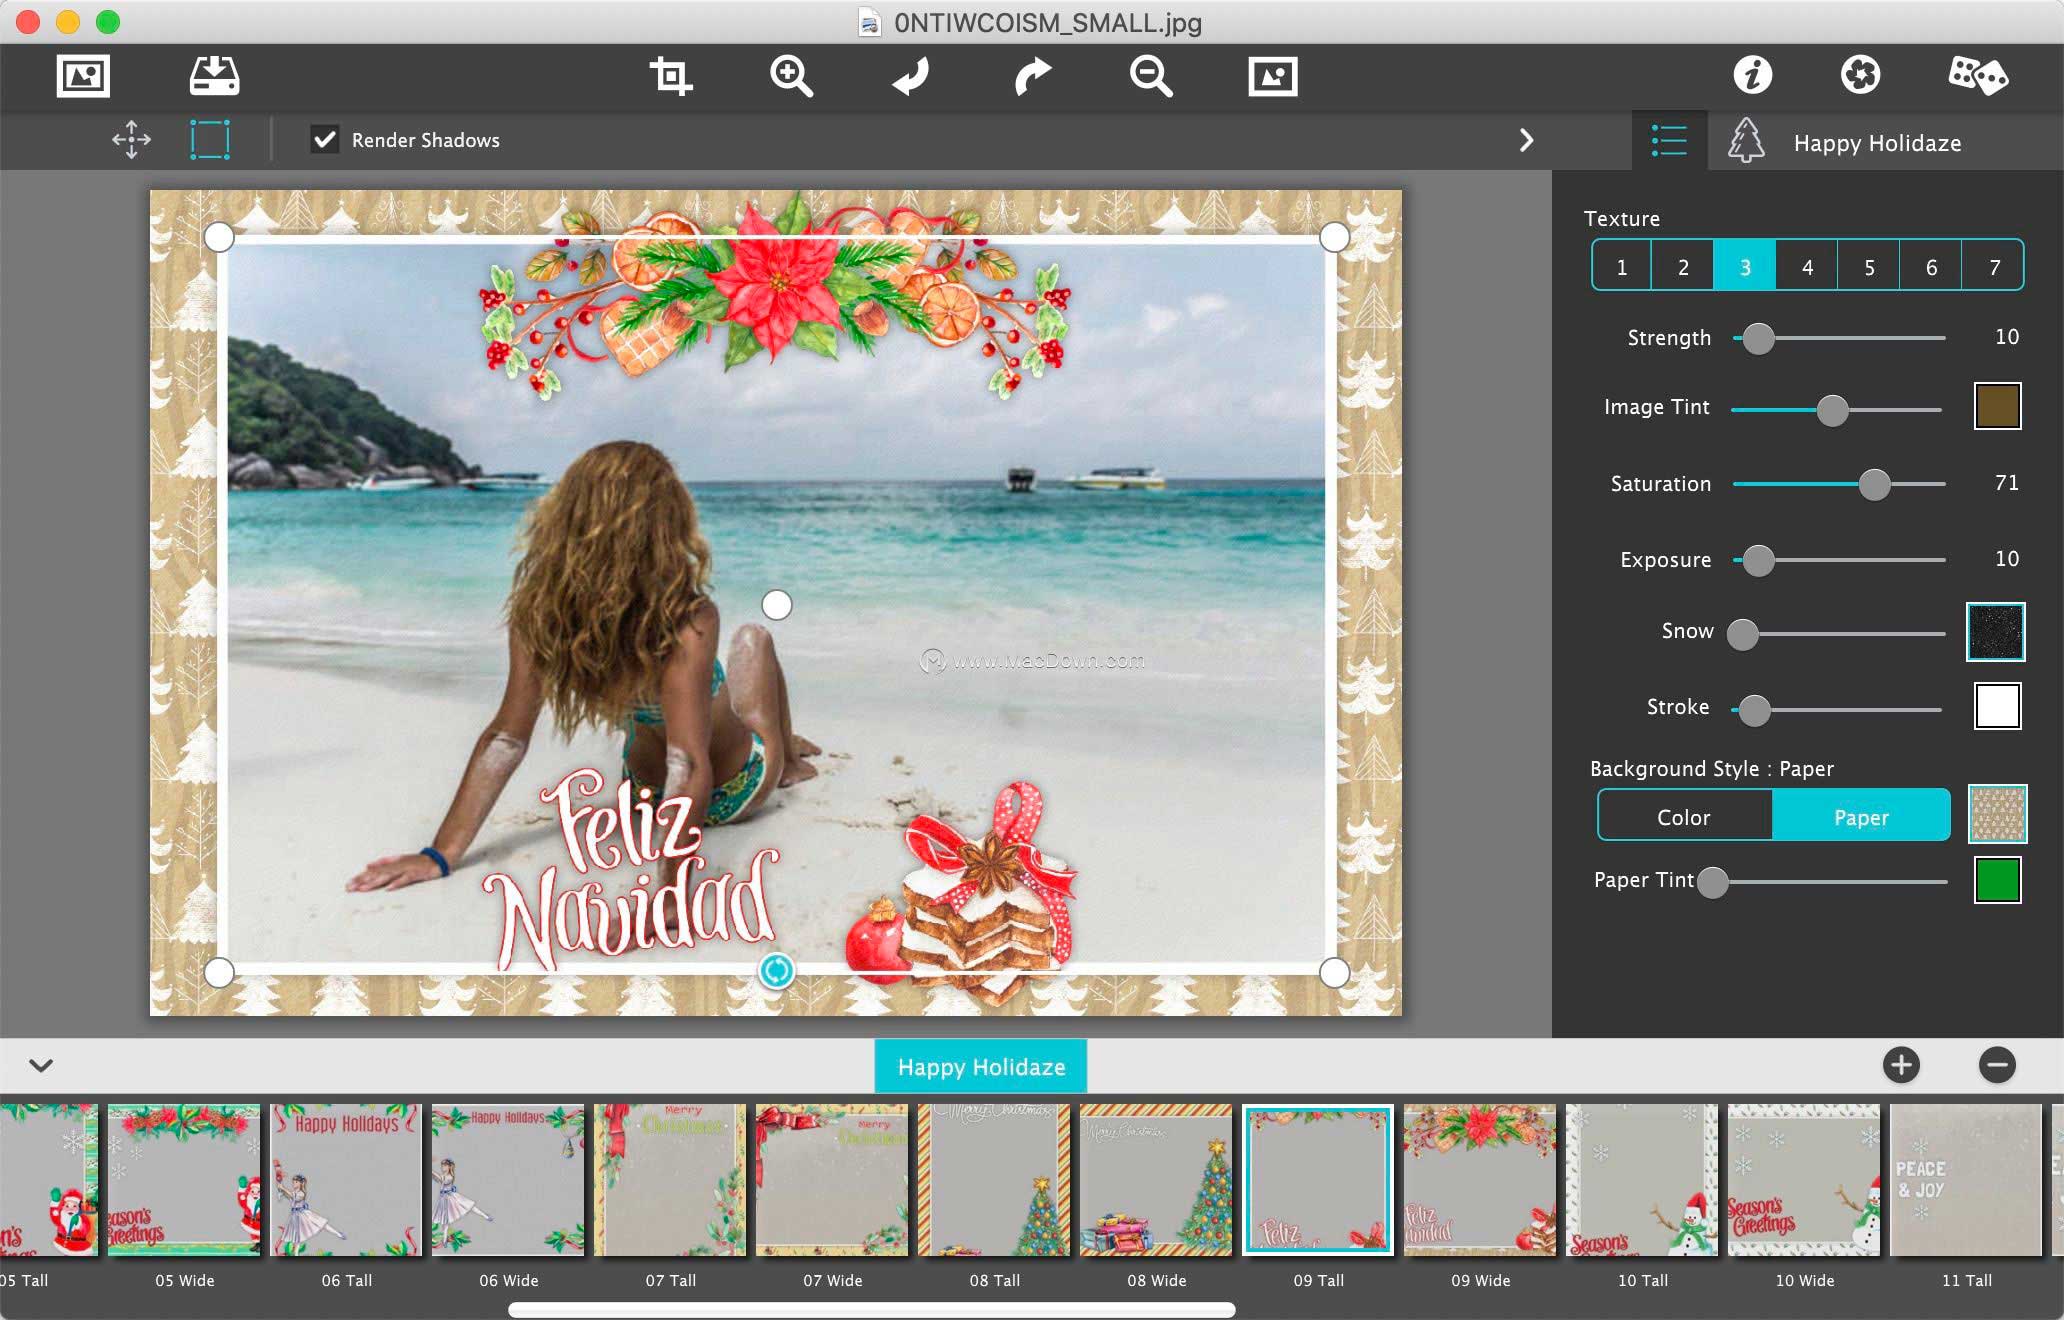
Task: Switch background style to Color
Action: coord(1682,816)
